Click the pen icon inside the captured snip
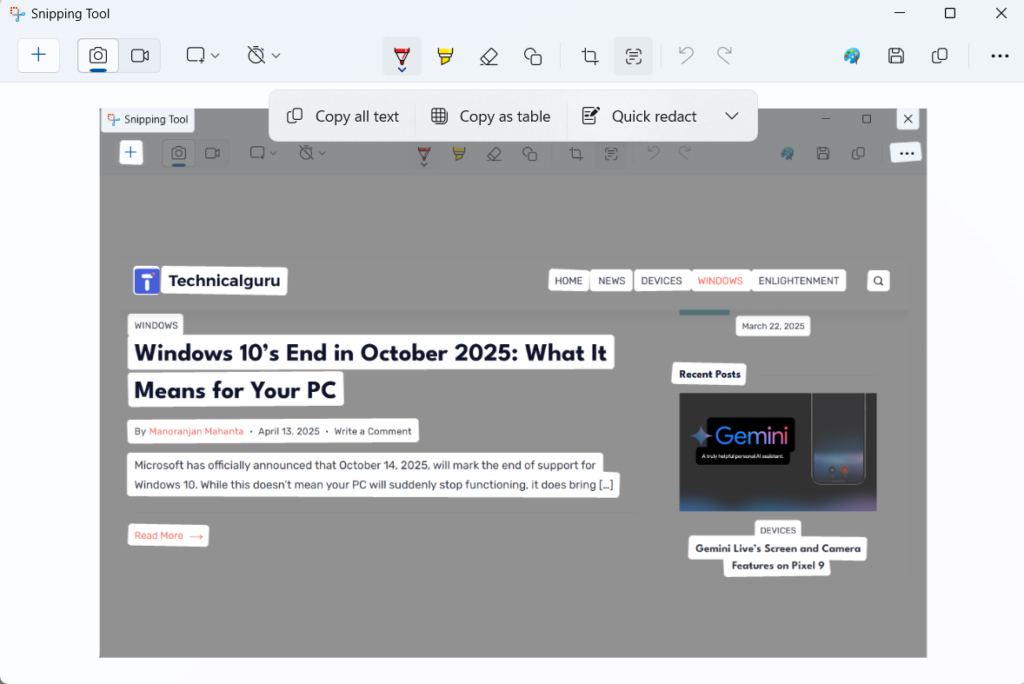1024x684 pixels. pyautogui.click(x=424, y=155)
